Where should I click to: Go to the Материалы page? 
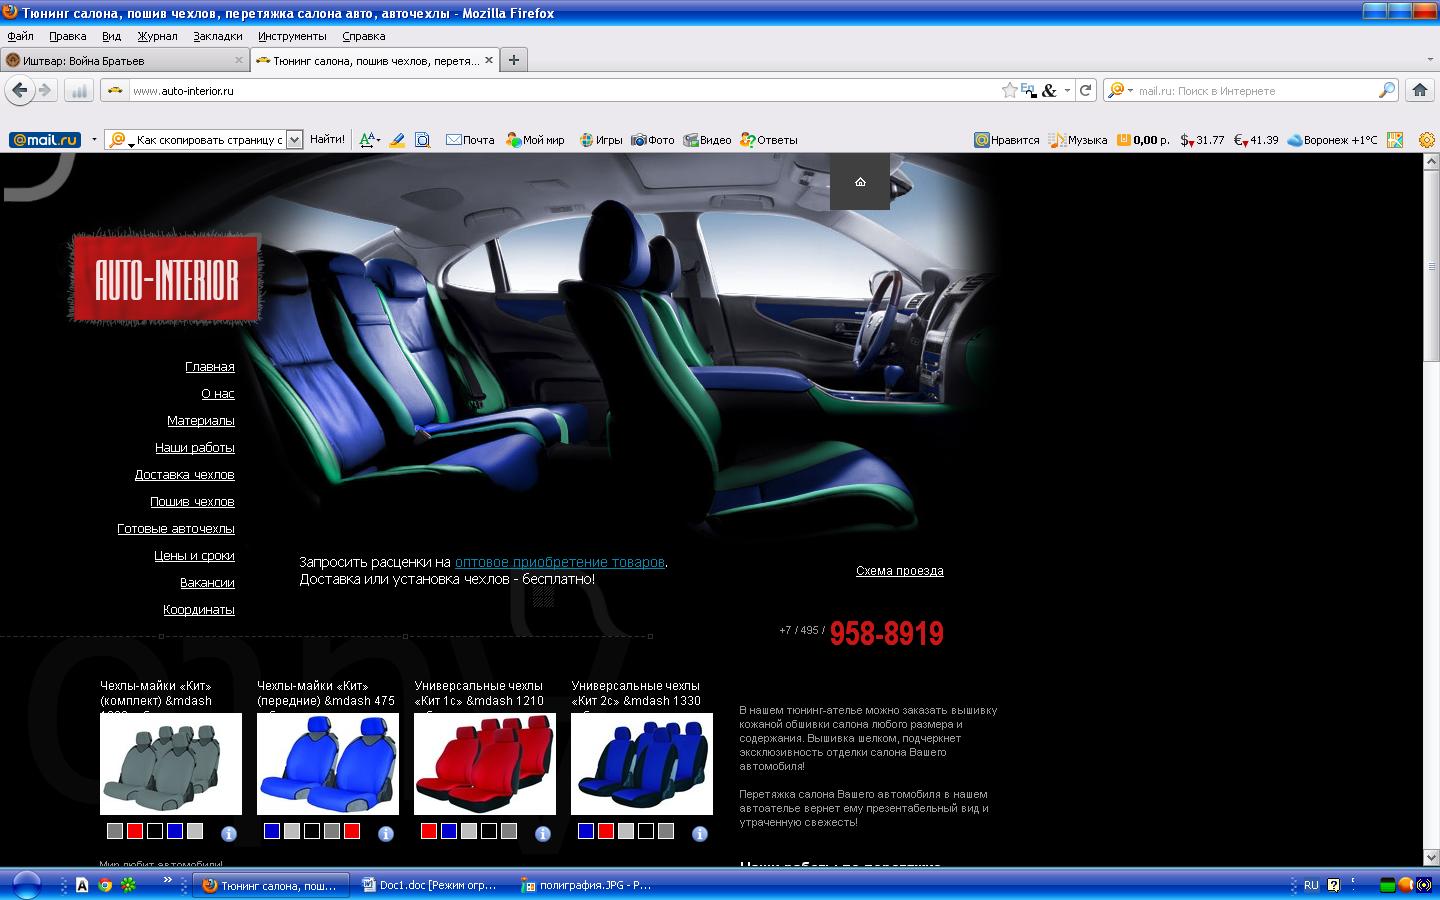[x=201, y=421]
